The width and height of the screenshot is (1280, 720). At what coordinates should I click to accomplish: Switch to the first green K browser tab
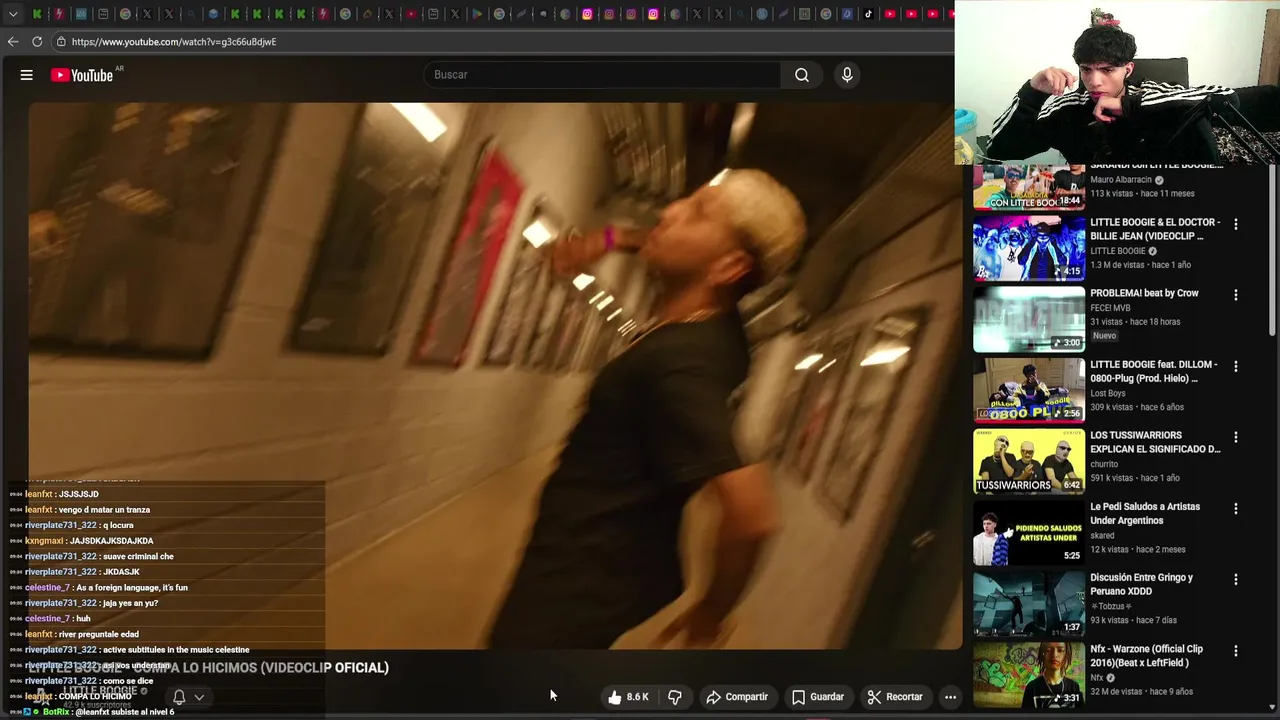click(37, 14)
